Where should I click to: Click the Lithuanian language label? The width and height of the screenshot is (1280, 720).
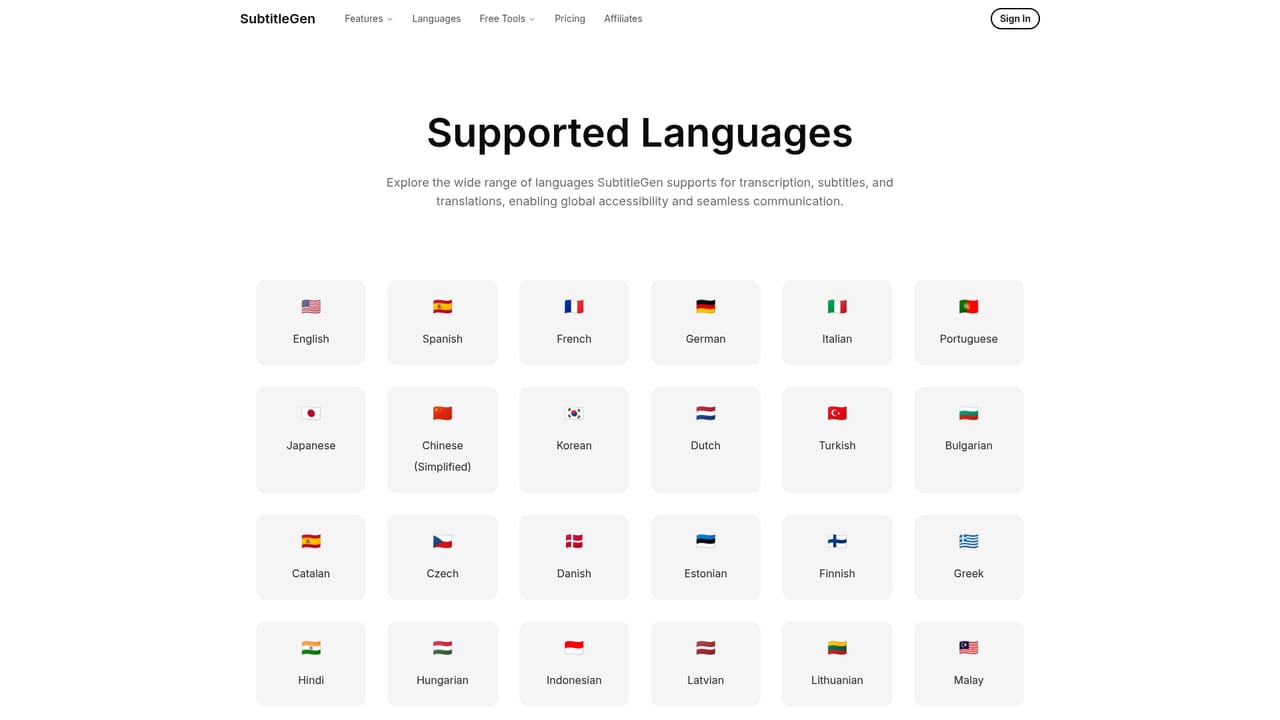tap(837, 680)
